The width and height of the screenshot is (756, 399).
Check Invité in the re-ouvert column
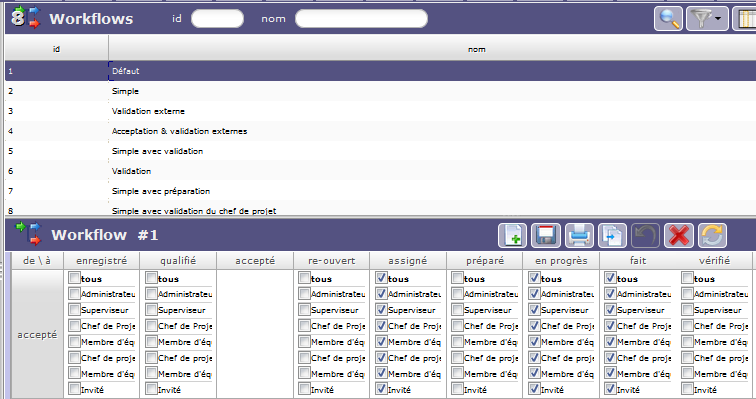point(304,388)
